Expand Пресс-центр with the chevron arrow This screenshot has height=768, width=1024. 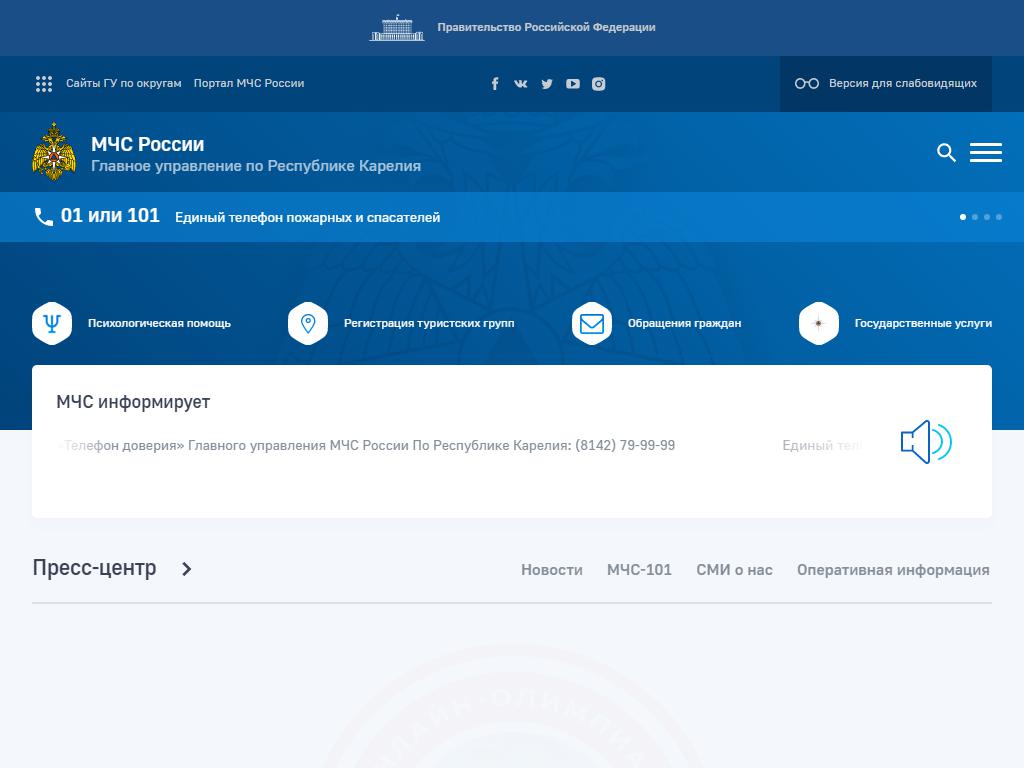(186, 569)
